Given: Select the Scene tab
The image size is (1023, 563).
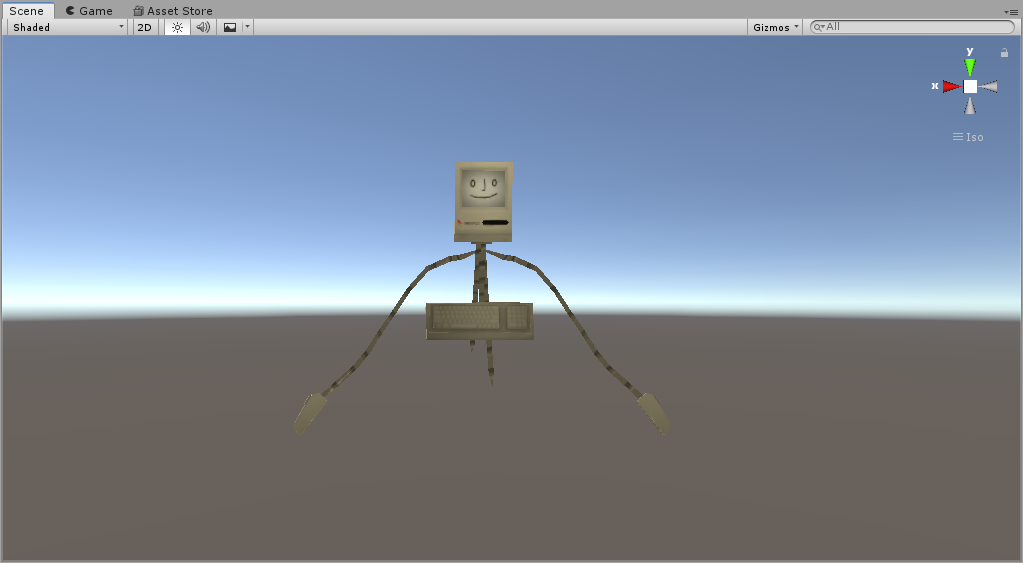Looking at the screenshot, I should click(27, 11).
